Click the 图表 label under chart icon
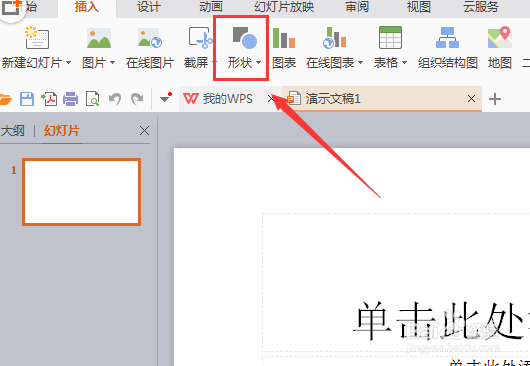The width and height of the screenshot is (530, 366). [x=284, y=63]
